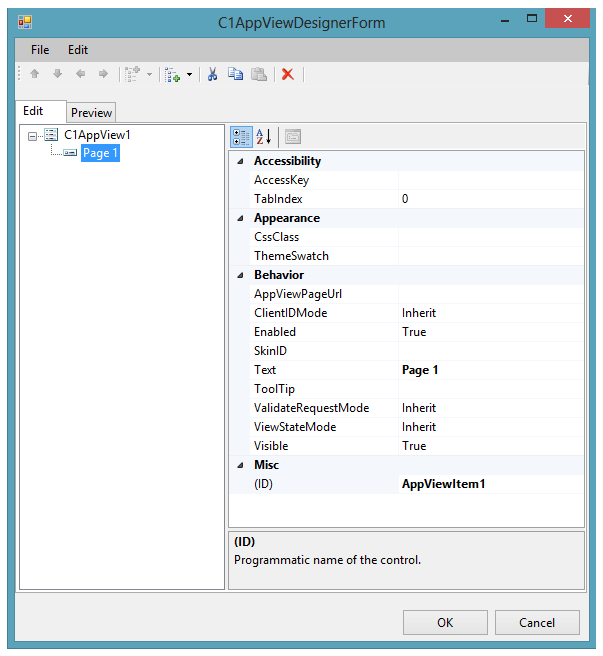Select the Enabled True value
This screenshot has height=656, width=603.
[491, 332]
